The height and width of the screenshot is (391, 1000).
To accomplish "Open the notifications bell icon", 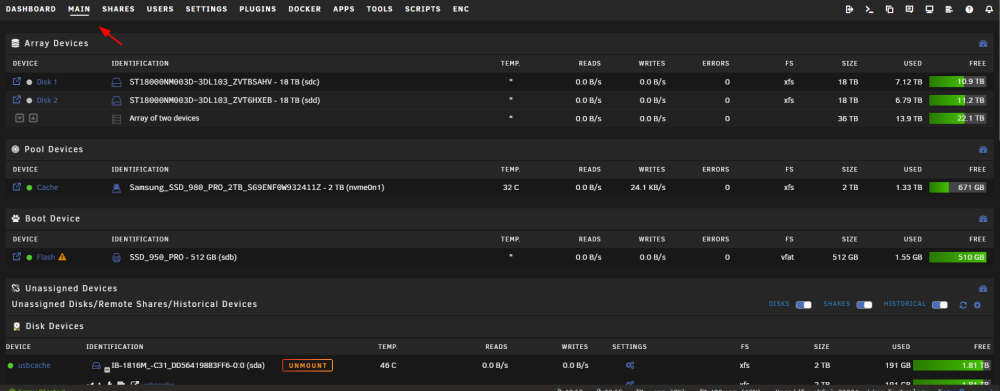I will point(989,10).
